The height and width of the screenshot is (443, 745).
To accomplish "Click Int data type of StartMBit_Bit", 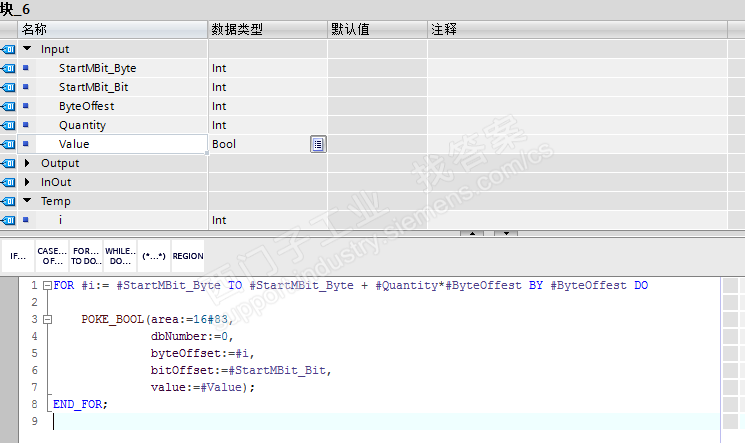I will click(x=219, y=87).
